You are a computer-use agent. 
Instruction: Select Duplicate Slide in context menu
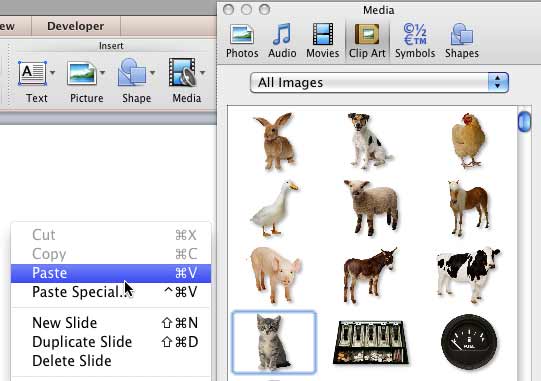[111, 342]
